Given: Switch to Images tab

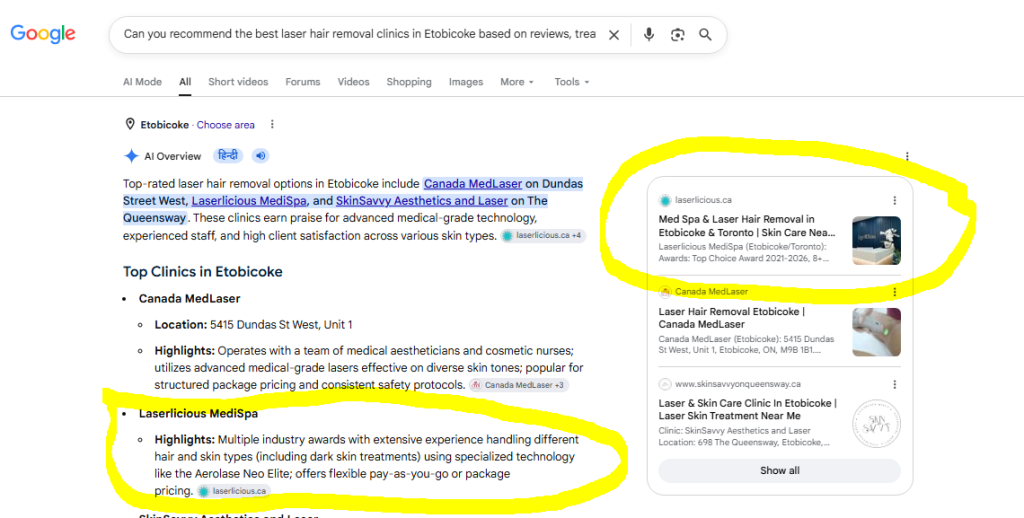Looking at the screenshot, I should click(x=466, y=82).
